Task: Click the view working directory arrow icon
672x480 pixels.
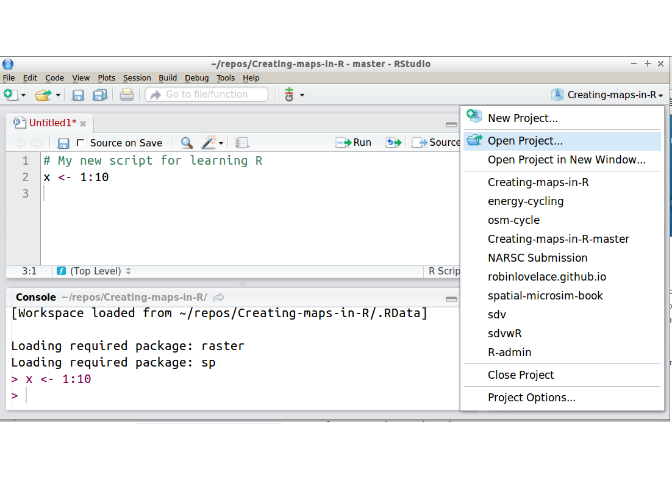Action: pyautogui.click(x=219, y=297)
